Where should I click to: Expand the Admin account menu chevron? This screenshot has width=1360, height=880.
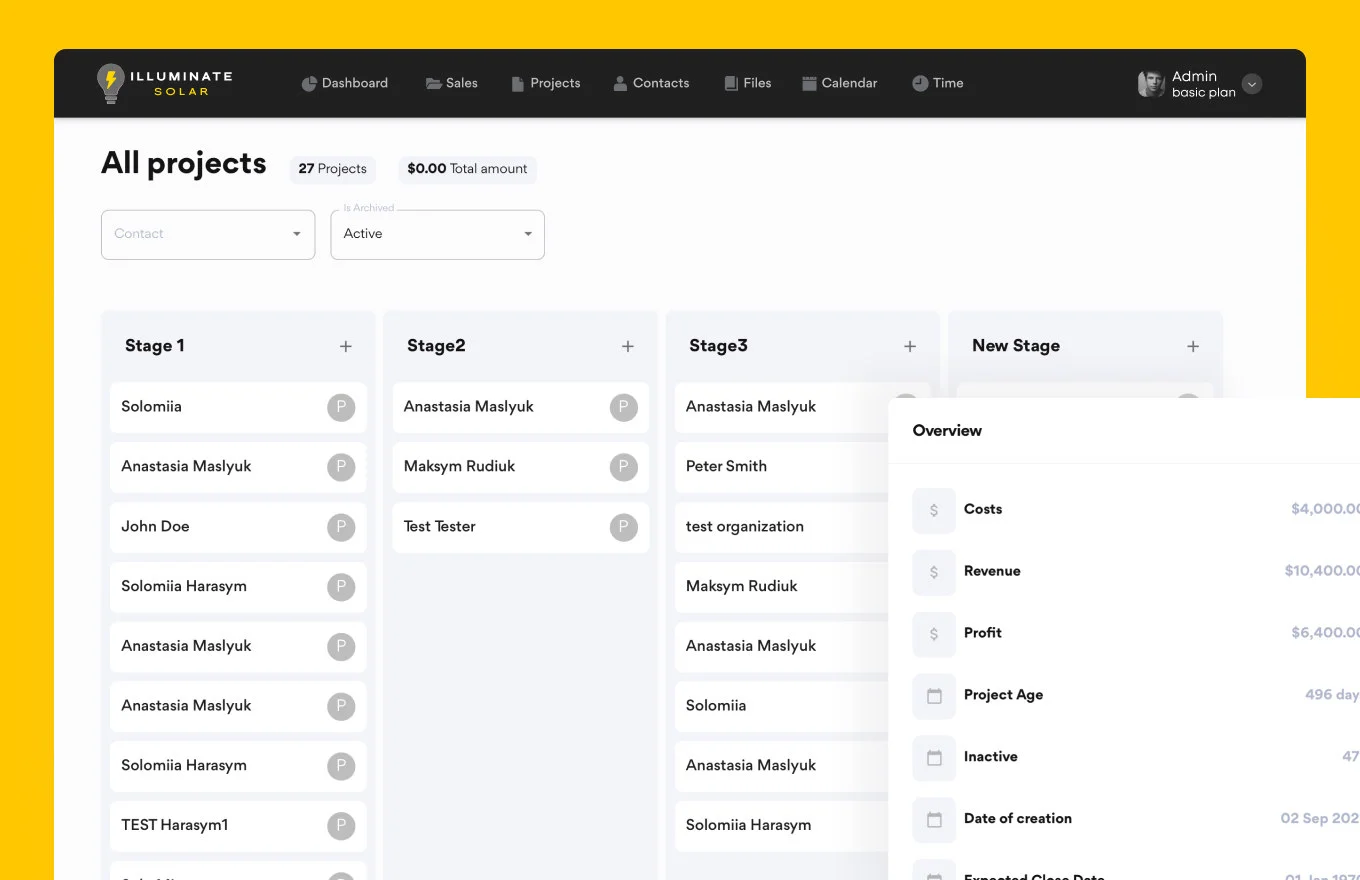tap(1251, 84)
